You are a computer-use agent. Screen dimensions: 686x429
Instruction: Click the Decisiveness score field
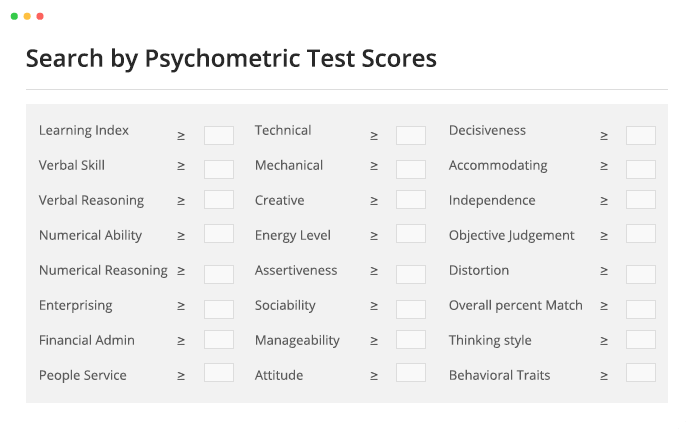pyautogui.click(x=641, y=136)
